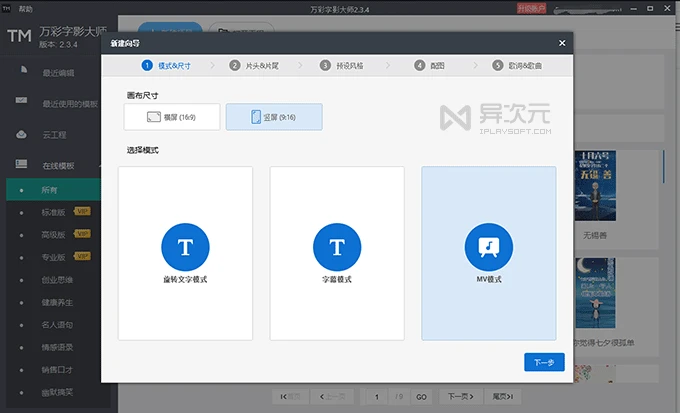Open the 帮助 menu in the title bar

26,9
